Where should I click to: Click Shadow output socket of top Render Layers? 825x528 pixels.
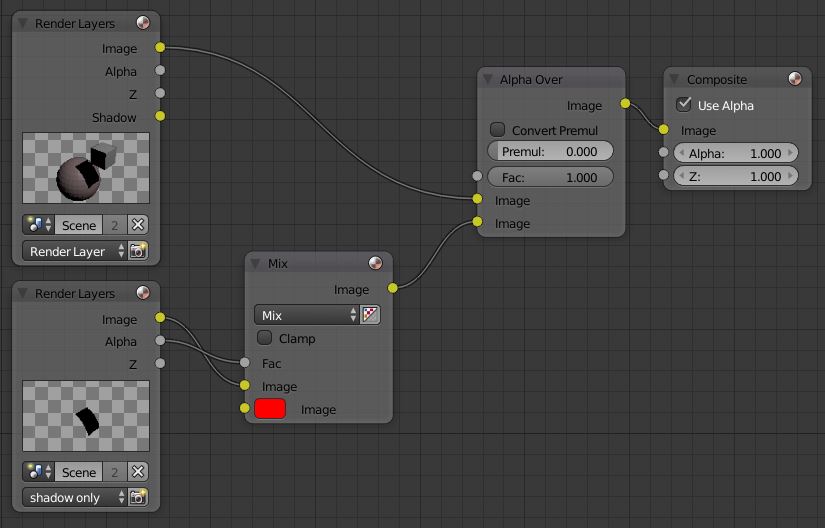click(160, 116)
